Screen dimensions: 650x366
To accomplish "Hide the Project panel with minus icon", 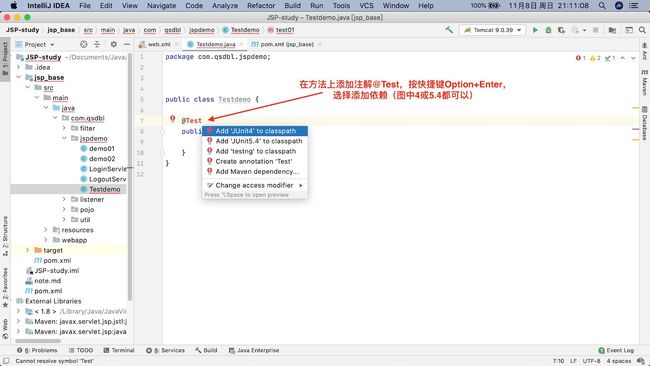I will 127,44.
